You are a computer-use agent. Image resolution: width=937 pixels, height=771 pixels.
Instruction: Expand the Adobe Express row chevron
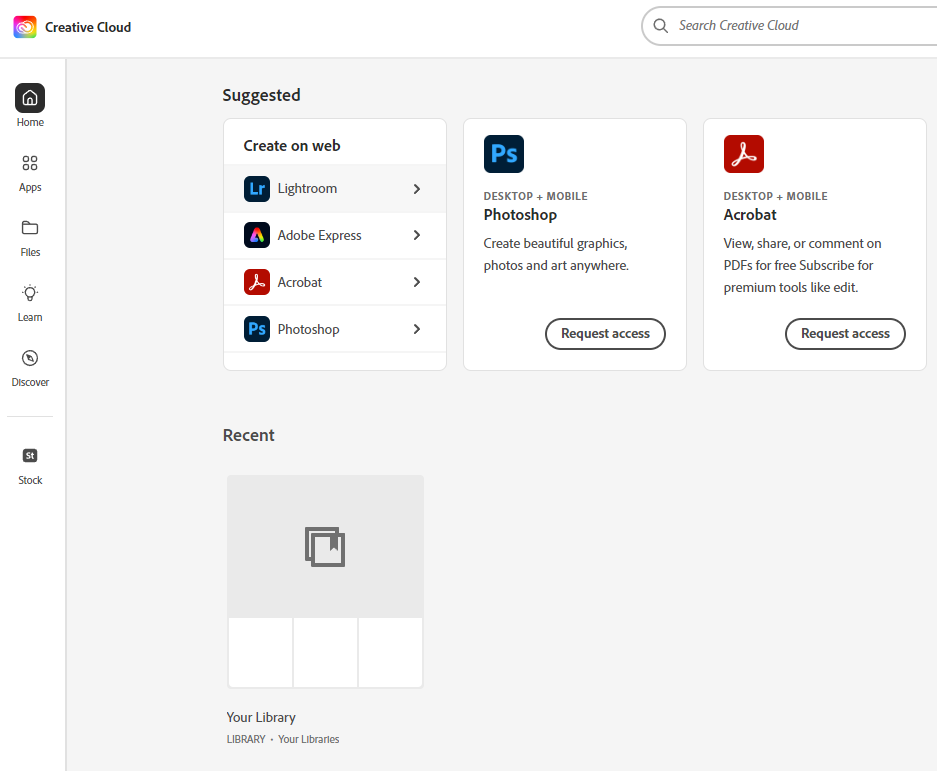(x=417, y=236)
